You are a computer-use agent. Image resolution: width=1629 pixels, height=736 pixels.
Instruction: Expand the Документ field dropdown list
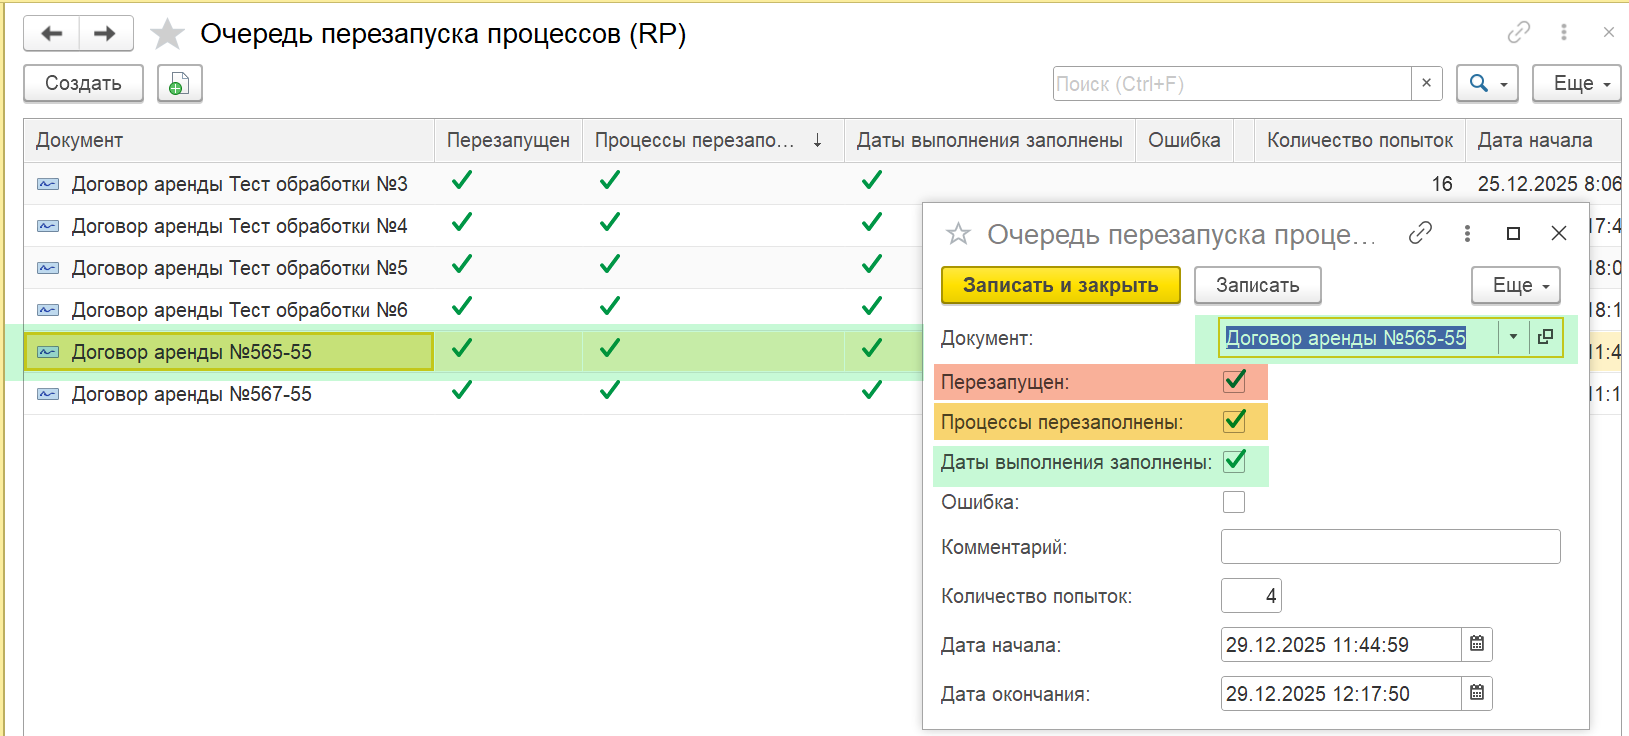click(1513, 337)
